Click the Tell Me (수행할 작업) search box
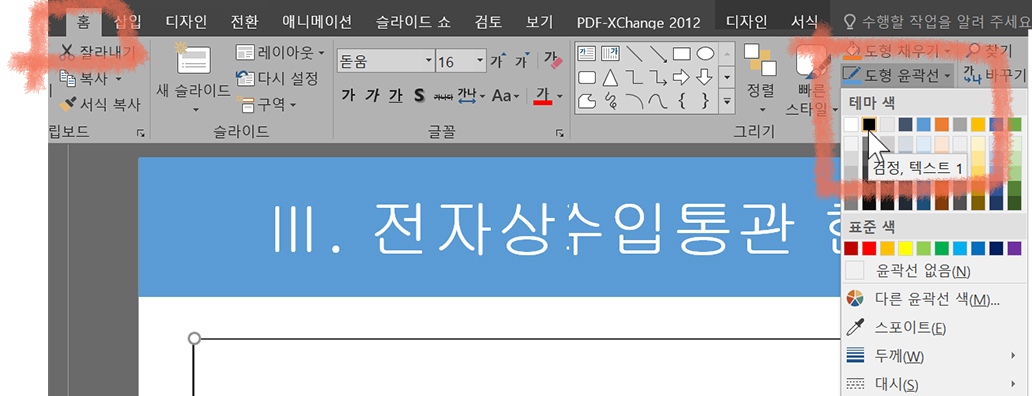Image resolution: width=1032 pixels, height=396 pixels. point(938,22)
